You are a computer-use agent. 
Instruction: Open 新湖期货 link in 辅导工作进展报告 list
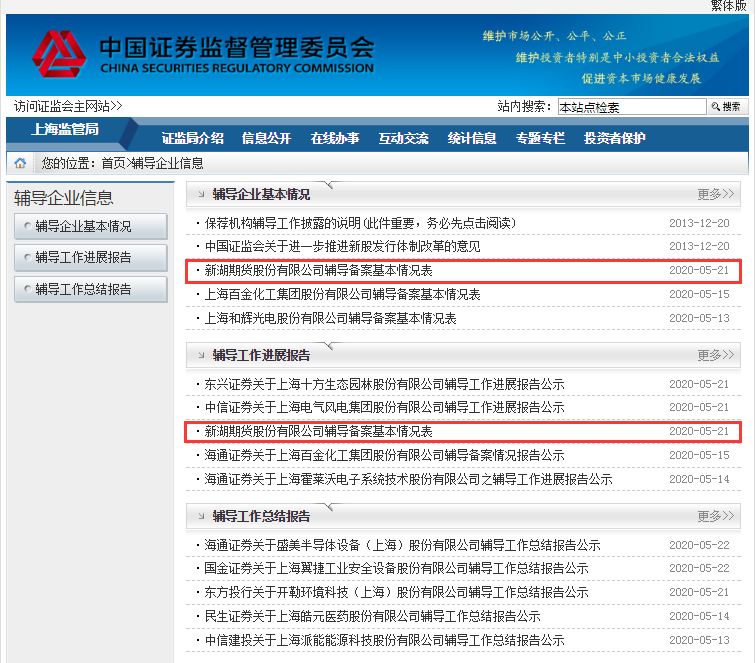click(318, 431)
